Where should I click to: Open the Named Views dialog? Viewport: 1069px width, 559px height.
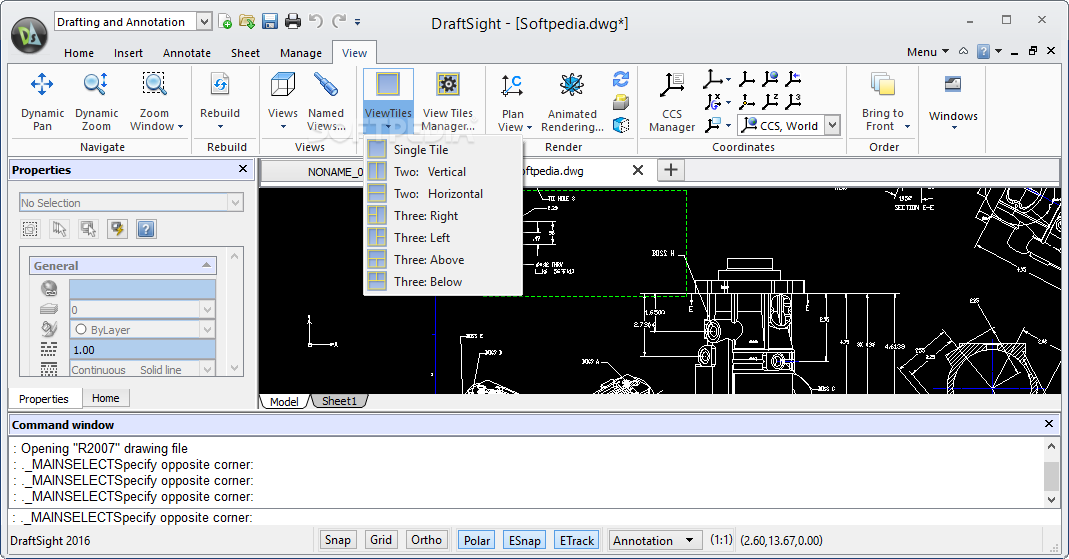(326, 102)
